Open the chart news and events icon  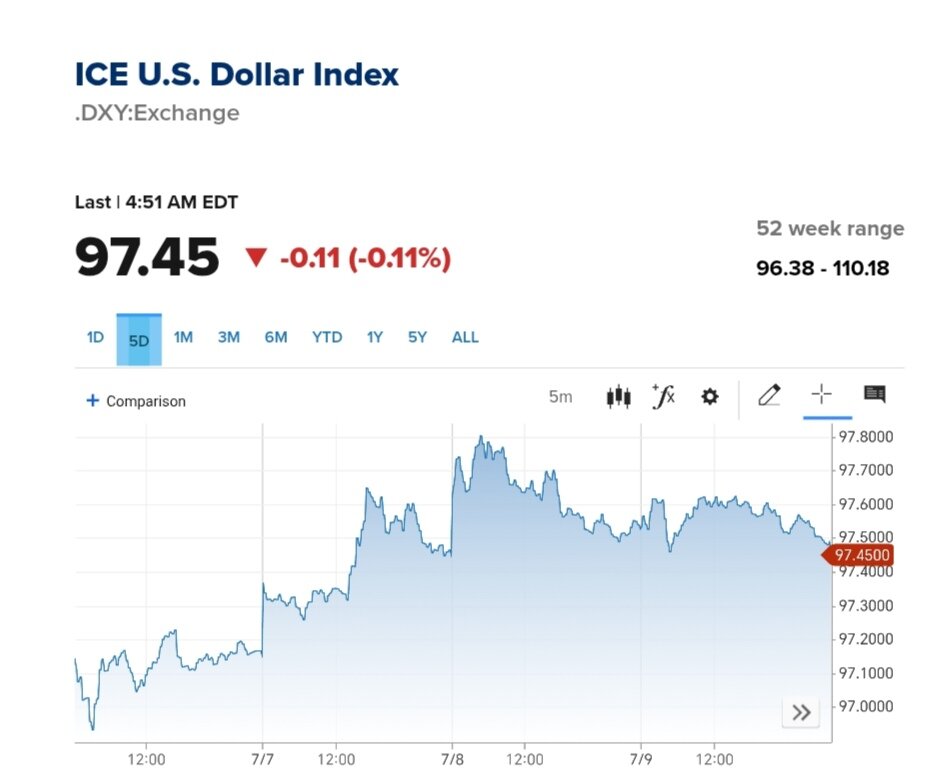pos(875,395)
